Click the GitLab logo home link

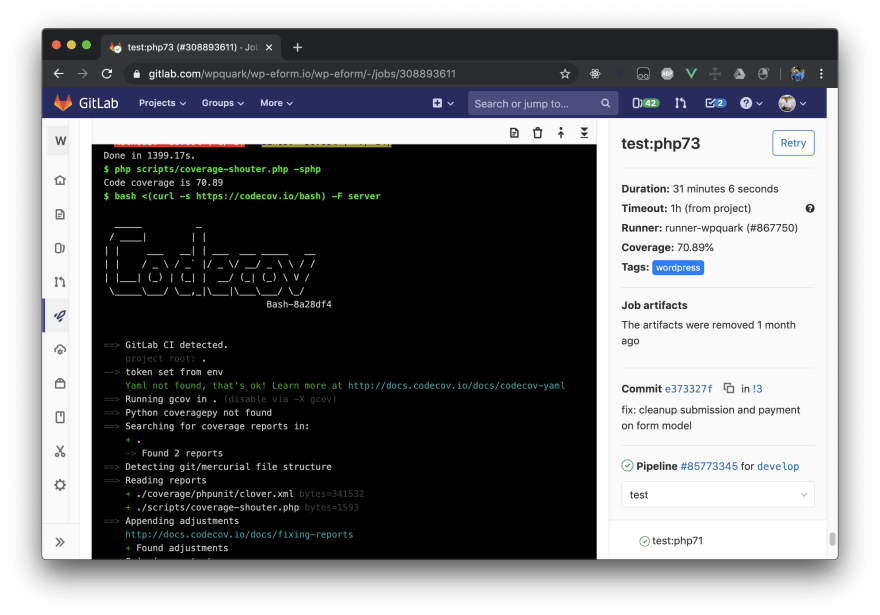coord(86,103)
